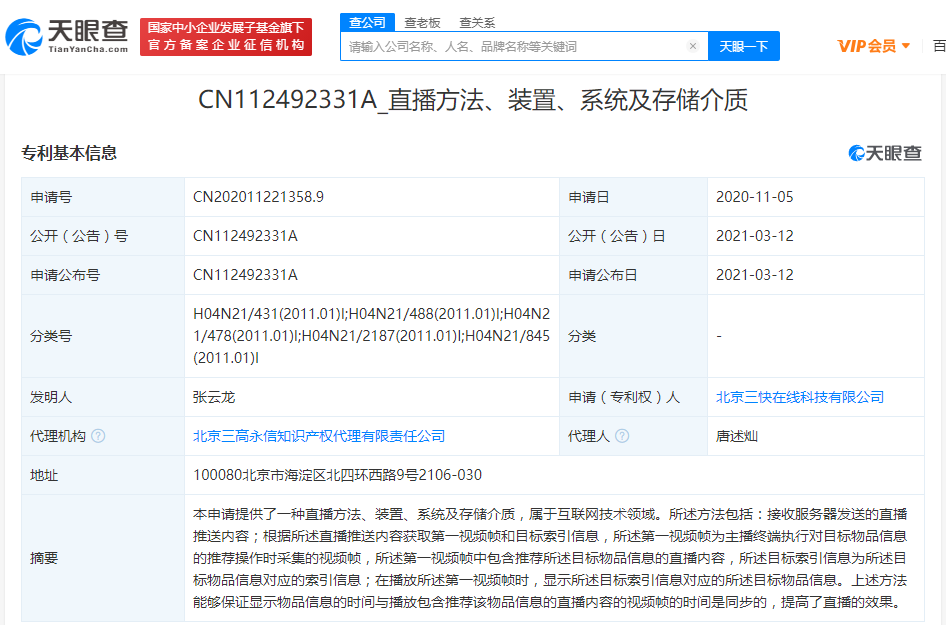Click the agent name 唐述灿
The width and height of the screenshot is (946, 625).
tap(737, 436)
